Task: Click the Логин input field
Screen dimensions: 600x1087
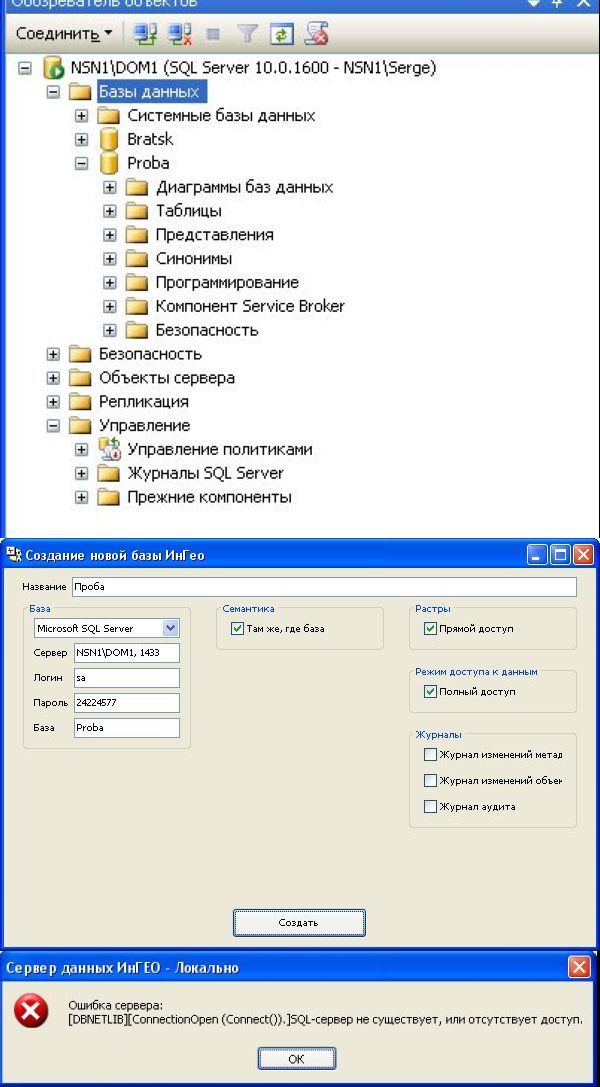Action: (127, 678)
